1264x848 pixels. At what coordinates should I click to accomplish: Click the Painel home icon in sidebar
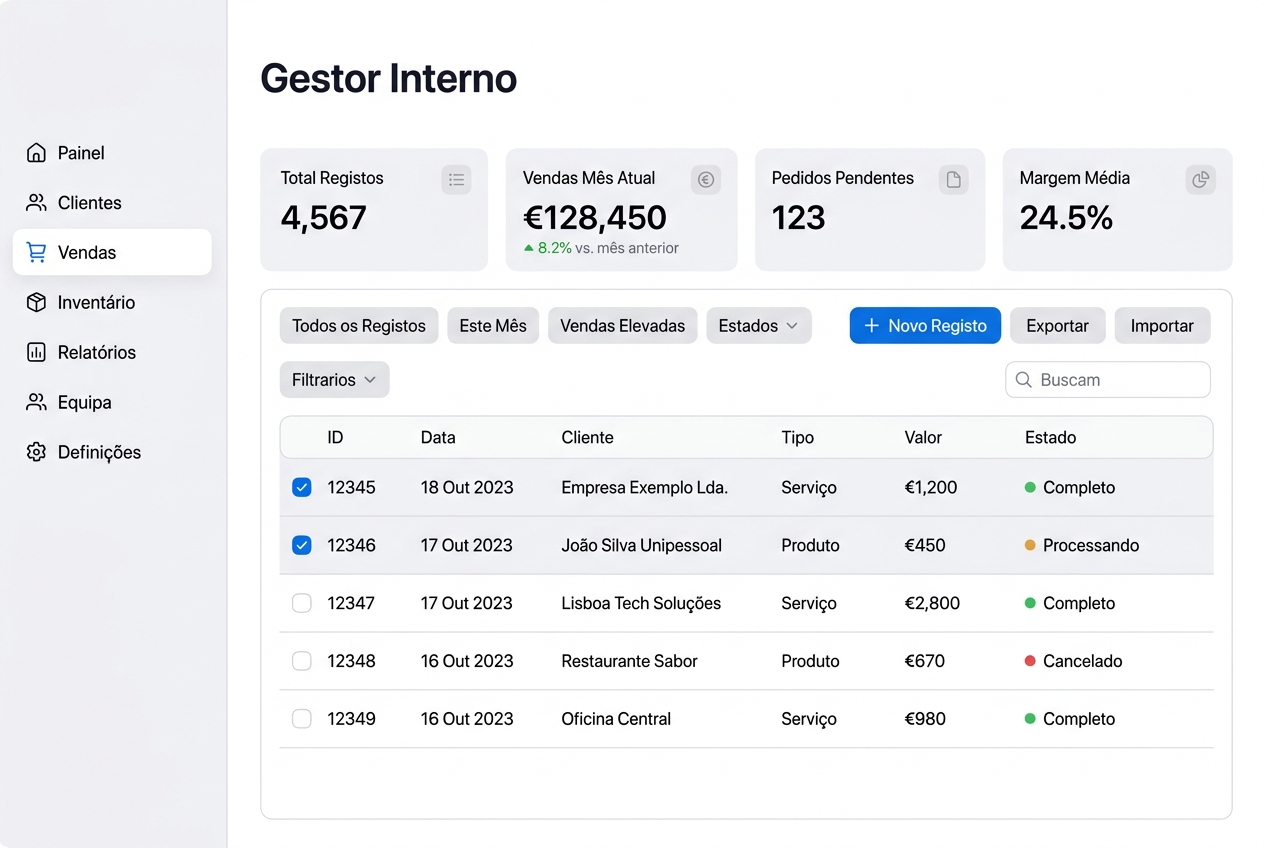[x=36, y=152]
